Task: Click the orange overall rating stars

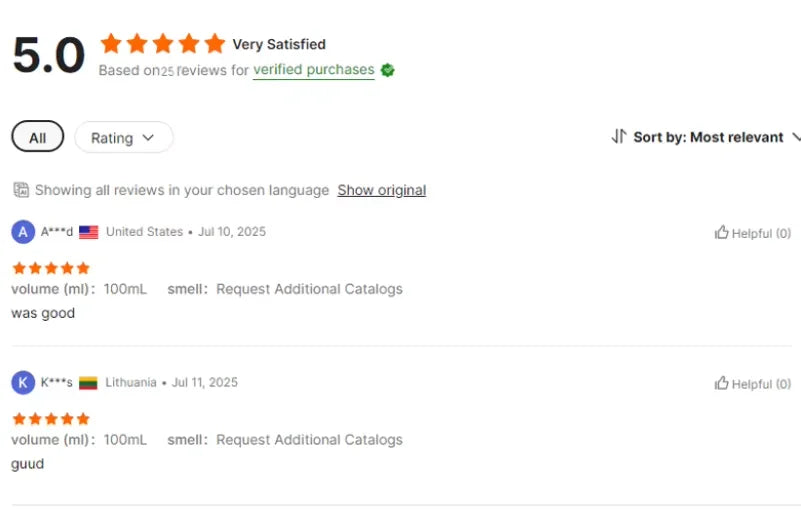Action: tap(163, 44)
